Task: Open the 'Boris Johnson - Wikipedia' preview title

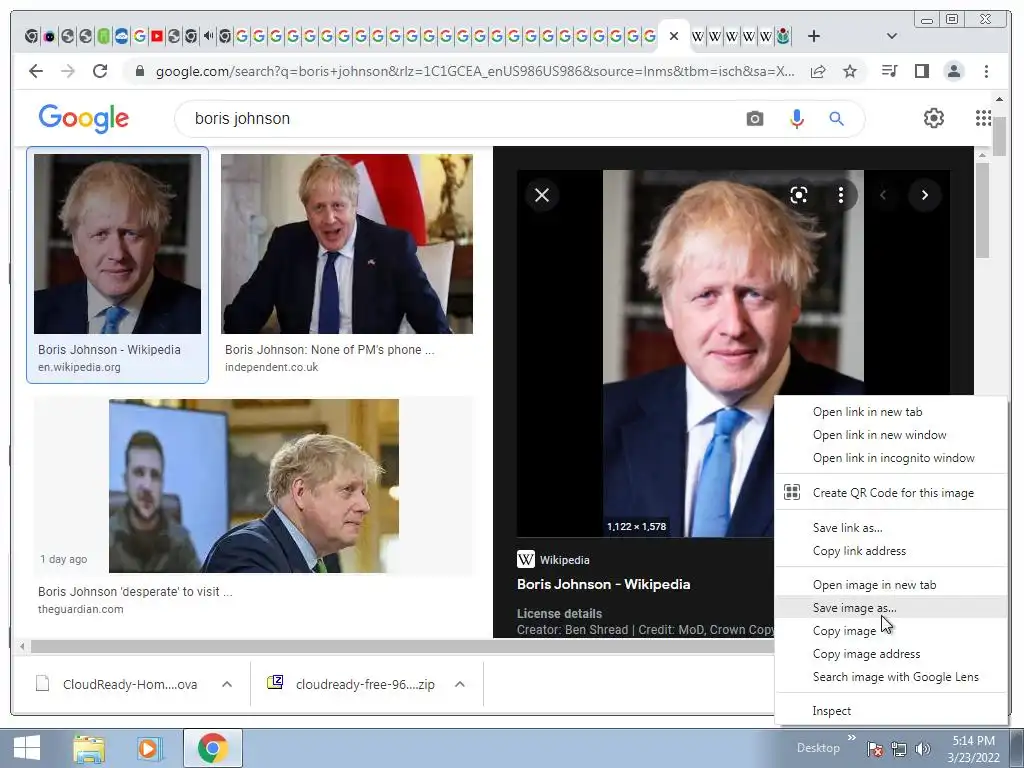Action: [603, 584]
